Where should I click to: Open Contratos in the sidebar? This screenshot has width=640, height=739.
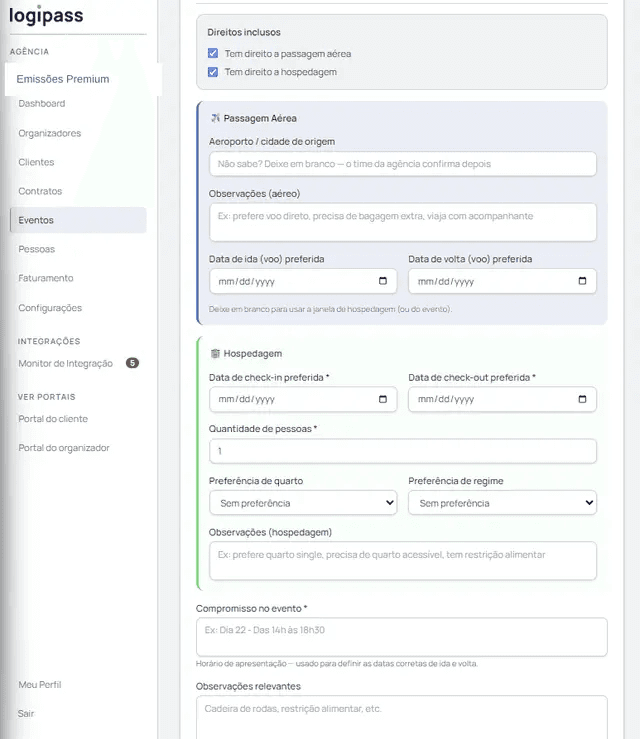tap(40, 191)
